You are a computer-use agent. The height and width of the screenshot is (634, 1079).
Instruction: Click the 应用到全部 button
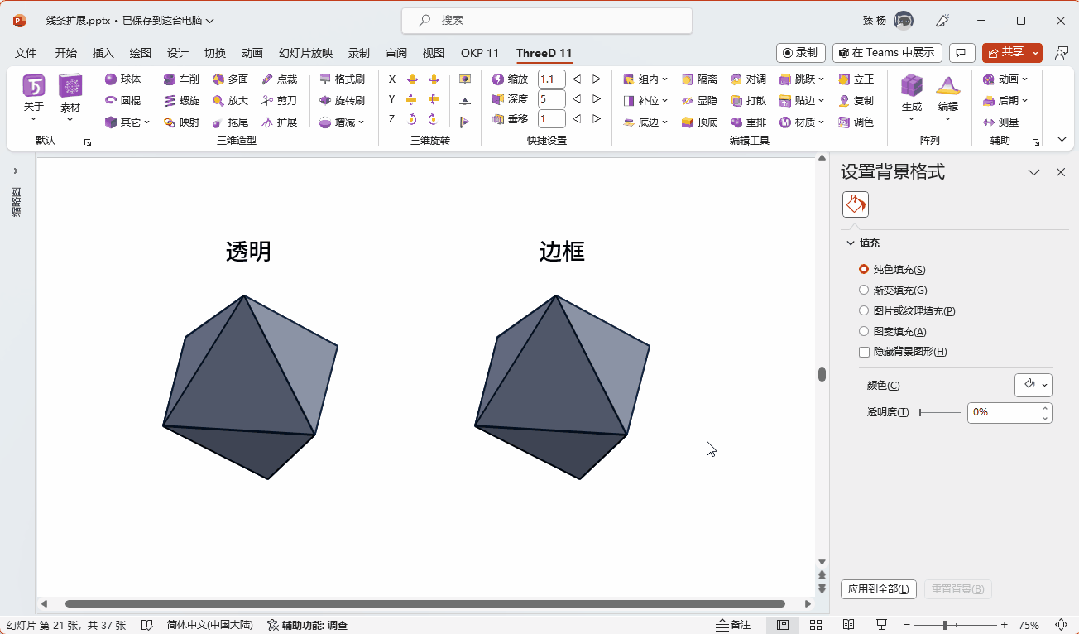pyautogui.click(x=878, y=589)
